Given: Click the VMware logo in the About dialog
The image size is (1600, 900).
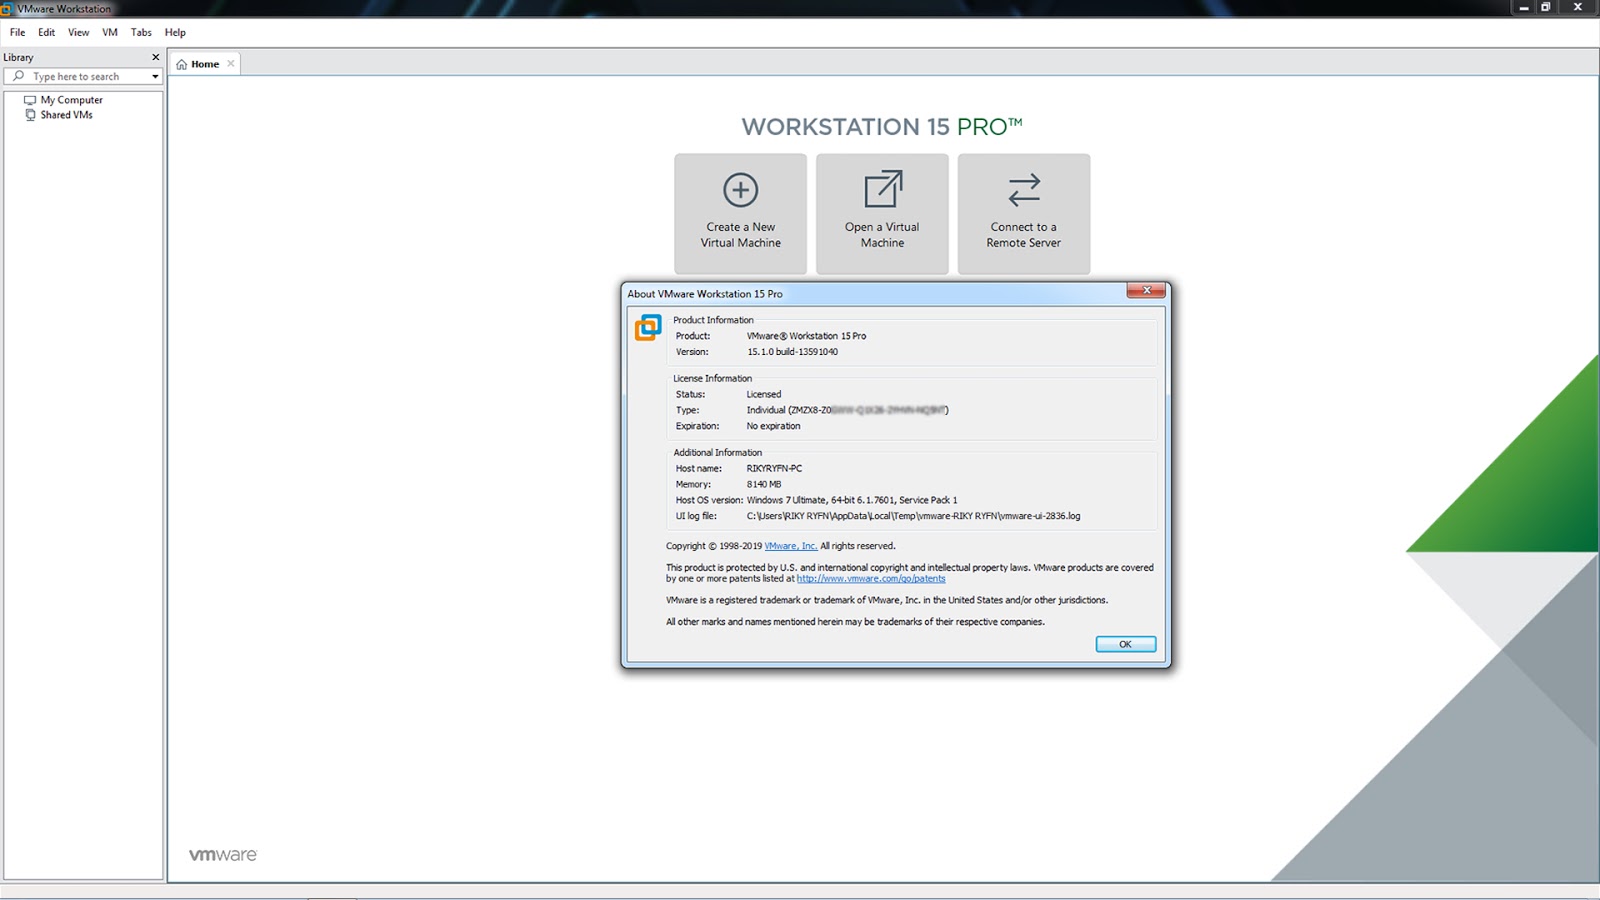Looking at the screenshot, I should pos(647,328).
